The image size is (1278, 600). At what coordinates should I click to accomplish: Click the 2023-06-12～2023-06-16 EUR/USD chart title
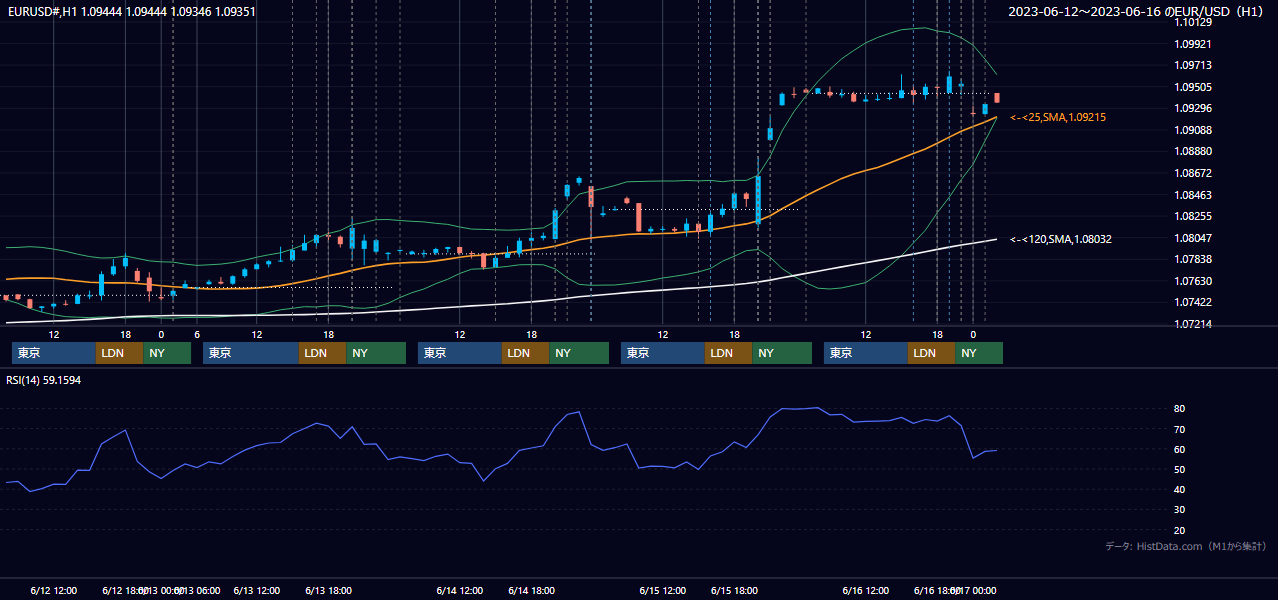coord(1136,12)
